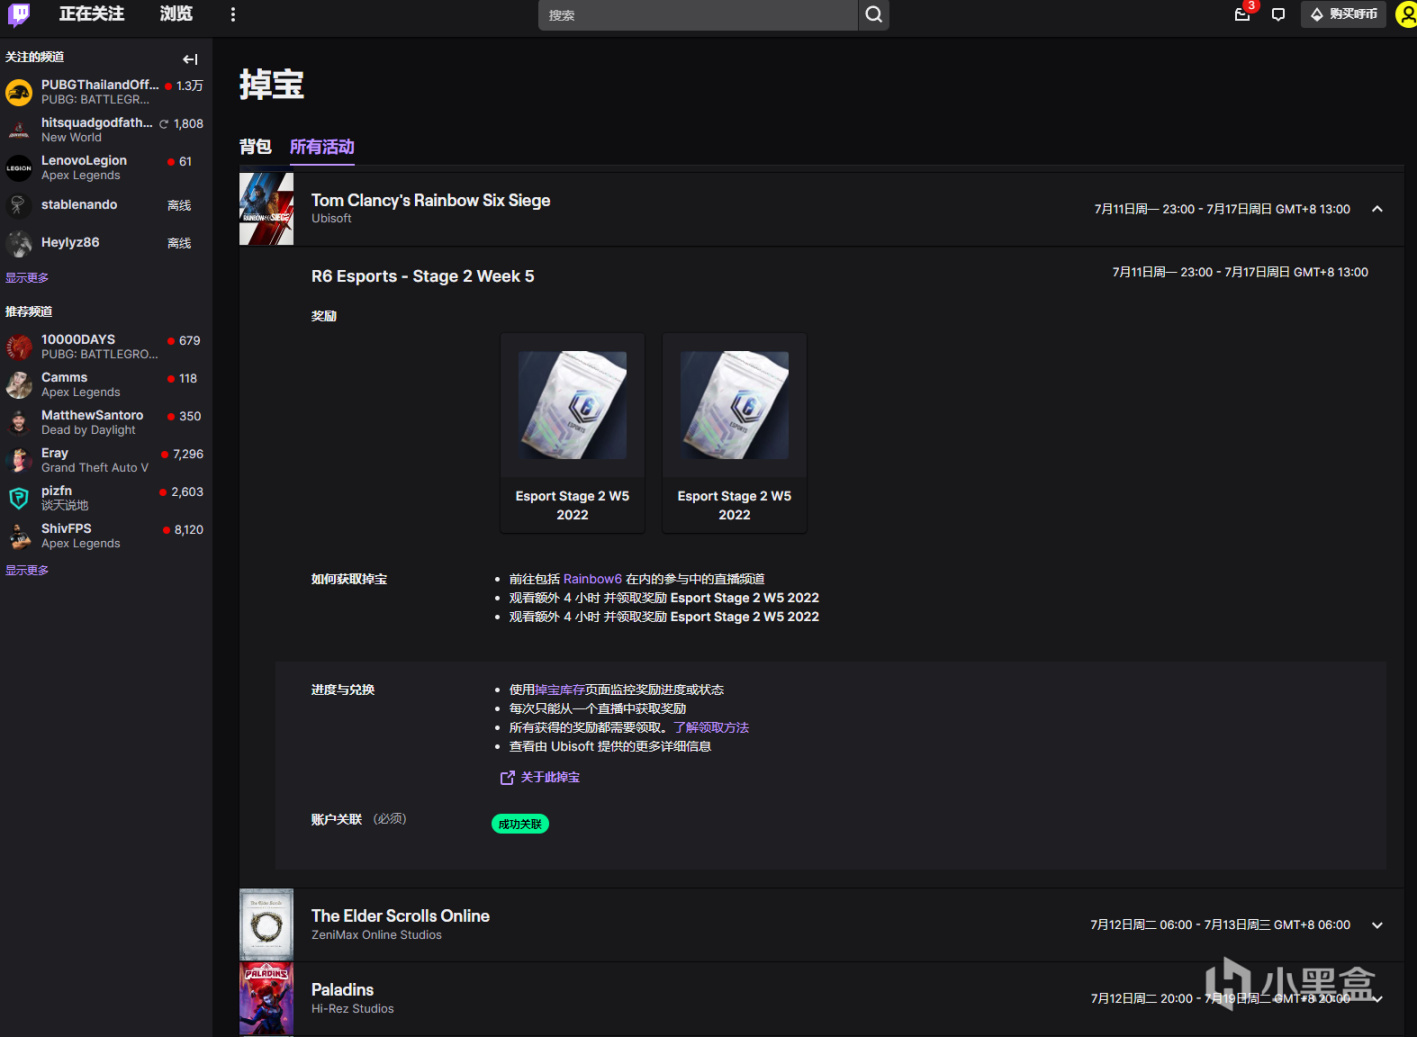The image size is (1417, 1037).
Task: Open 10000DAYS channel avatar
Action: [19, 347]
